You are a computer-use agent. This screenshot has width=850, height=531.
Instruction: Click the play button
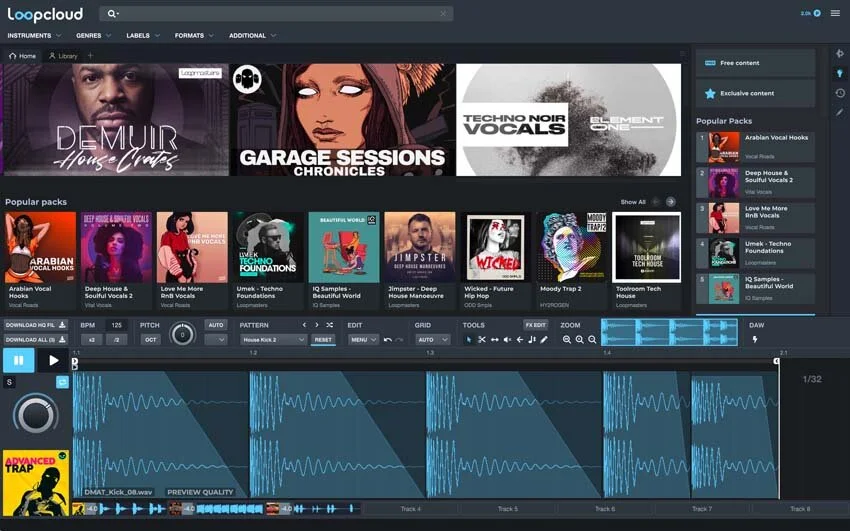pos(53,360)
